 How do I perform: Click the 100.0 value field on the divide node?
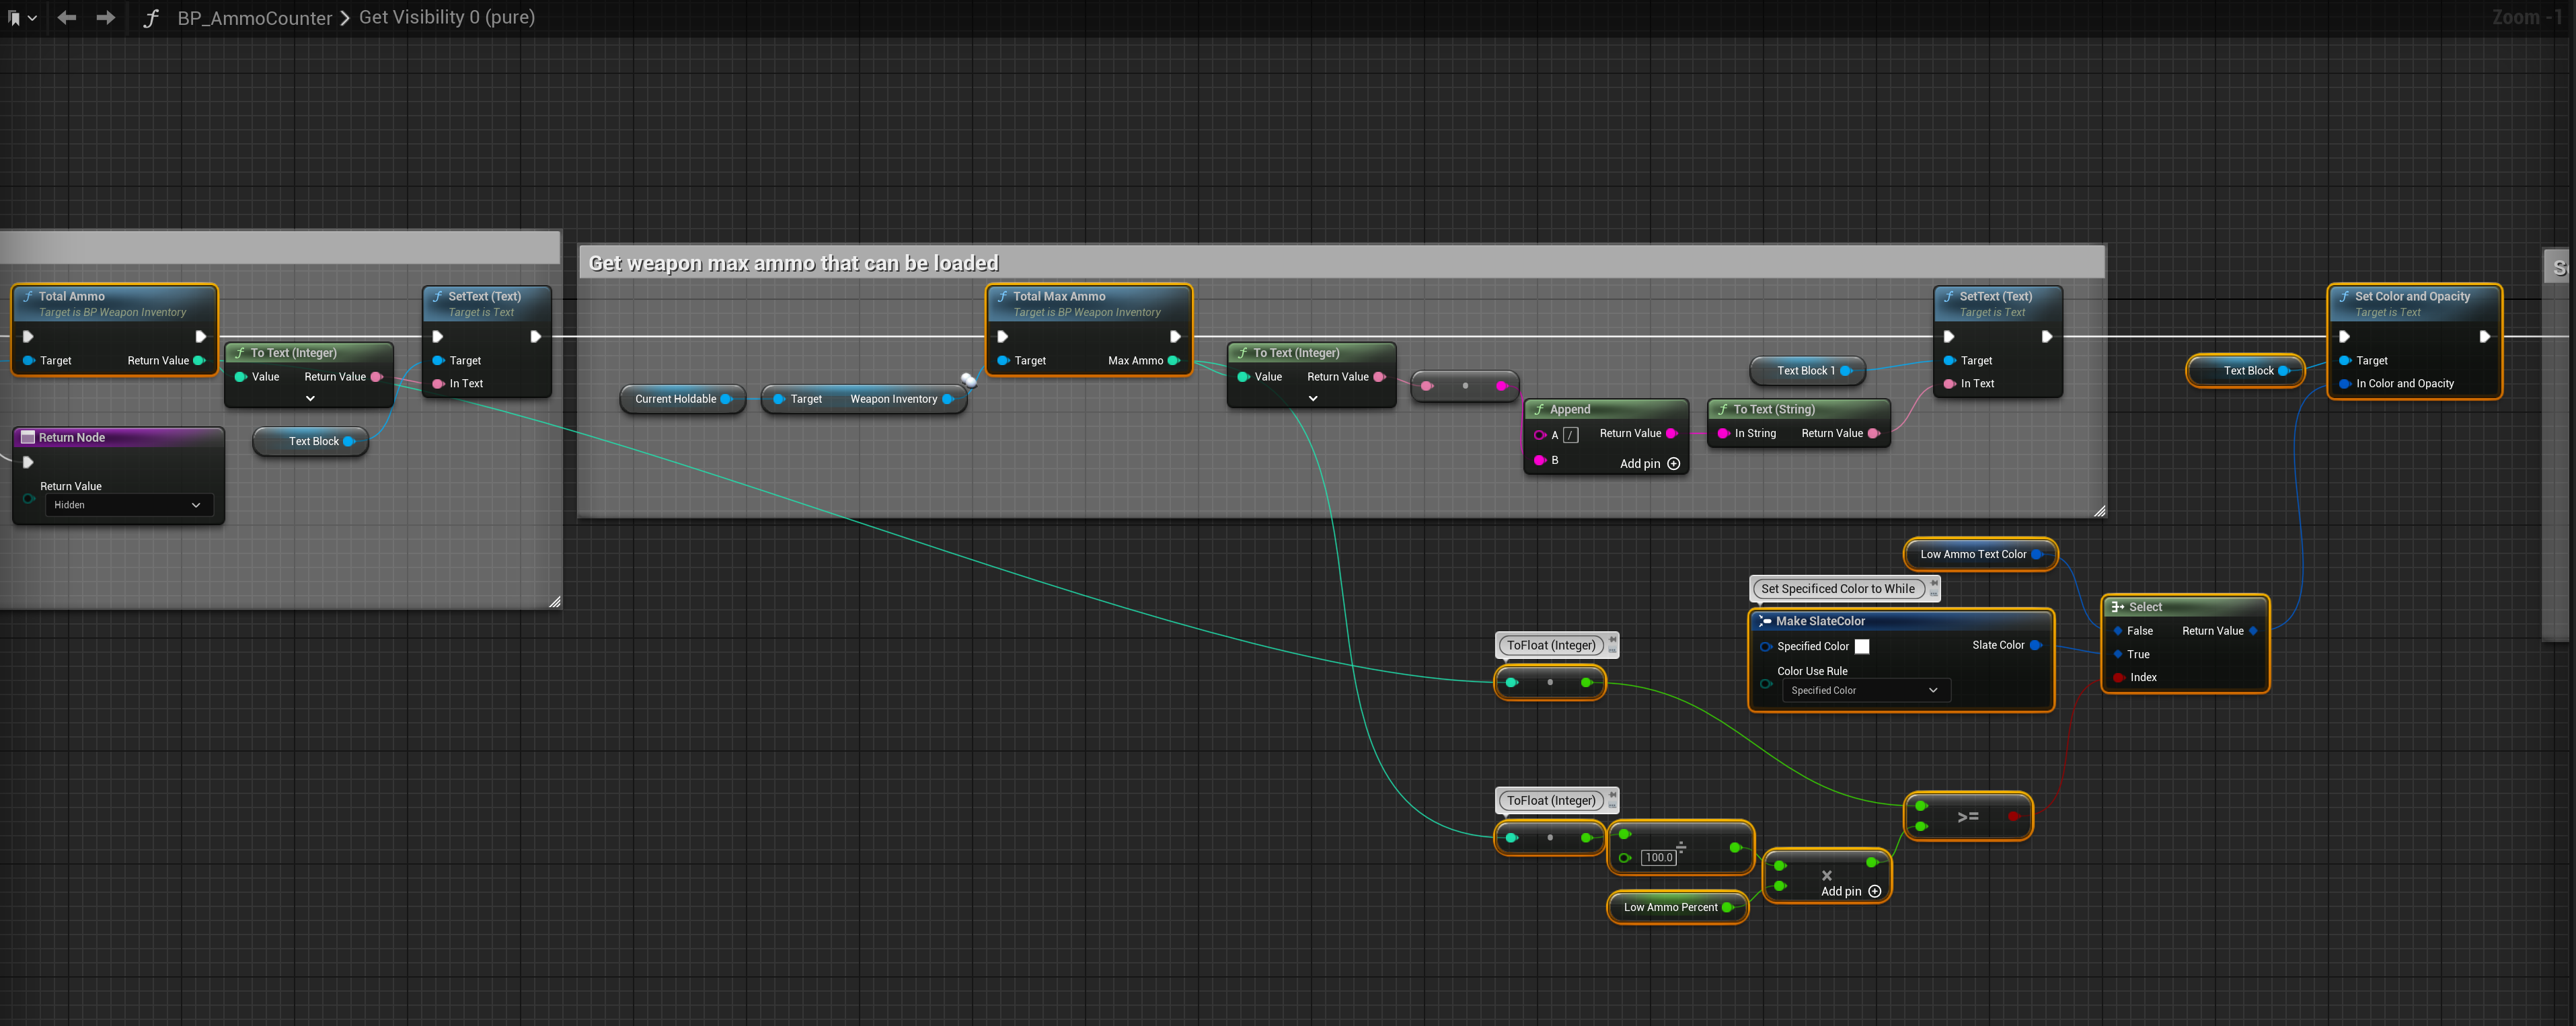pyautogui.click(x=1658, y=857)
